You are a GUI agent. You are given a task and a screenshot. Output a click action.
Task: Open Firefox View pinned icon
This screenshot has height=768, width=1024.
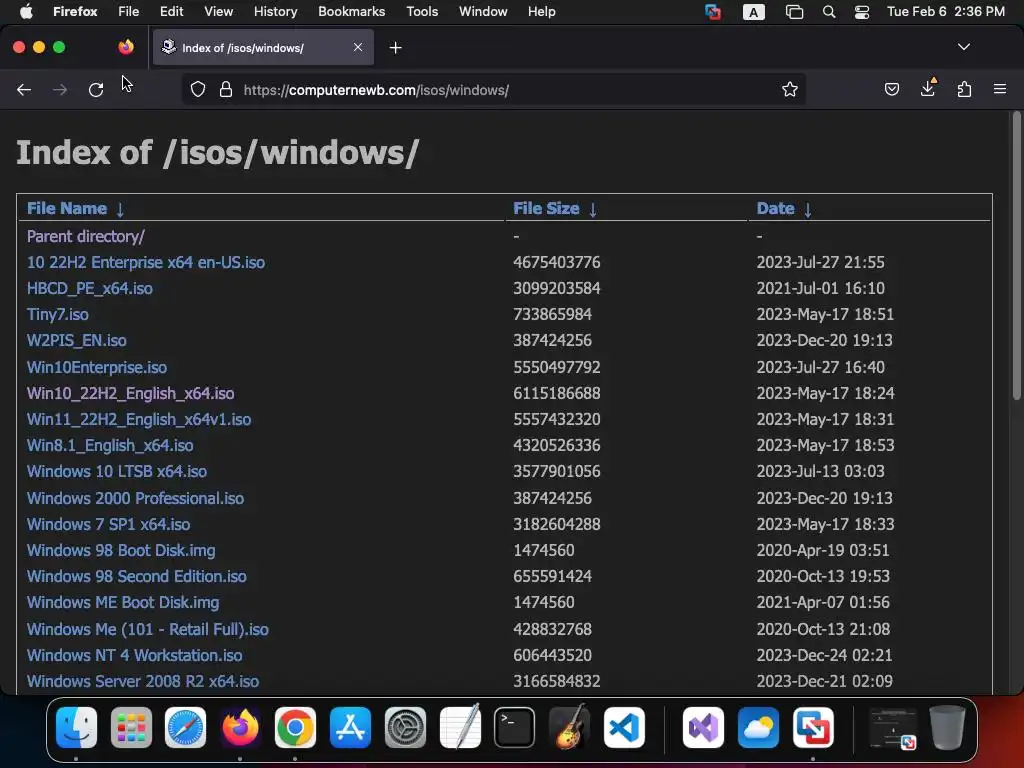(126, 47)
